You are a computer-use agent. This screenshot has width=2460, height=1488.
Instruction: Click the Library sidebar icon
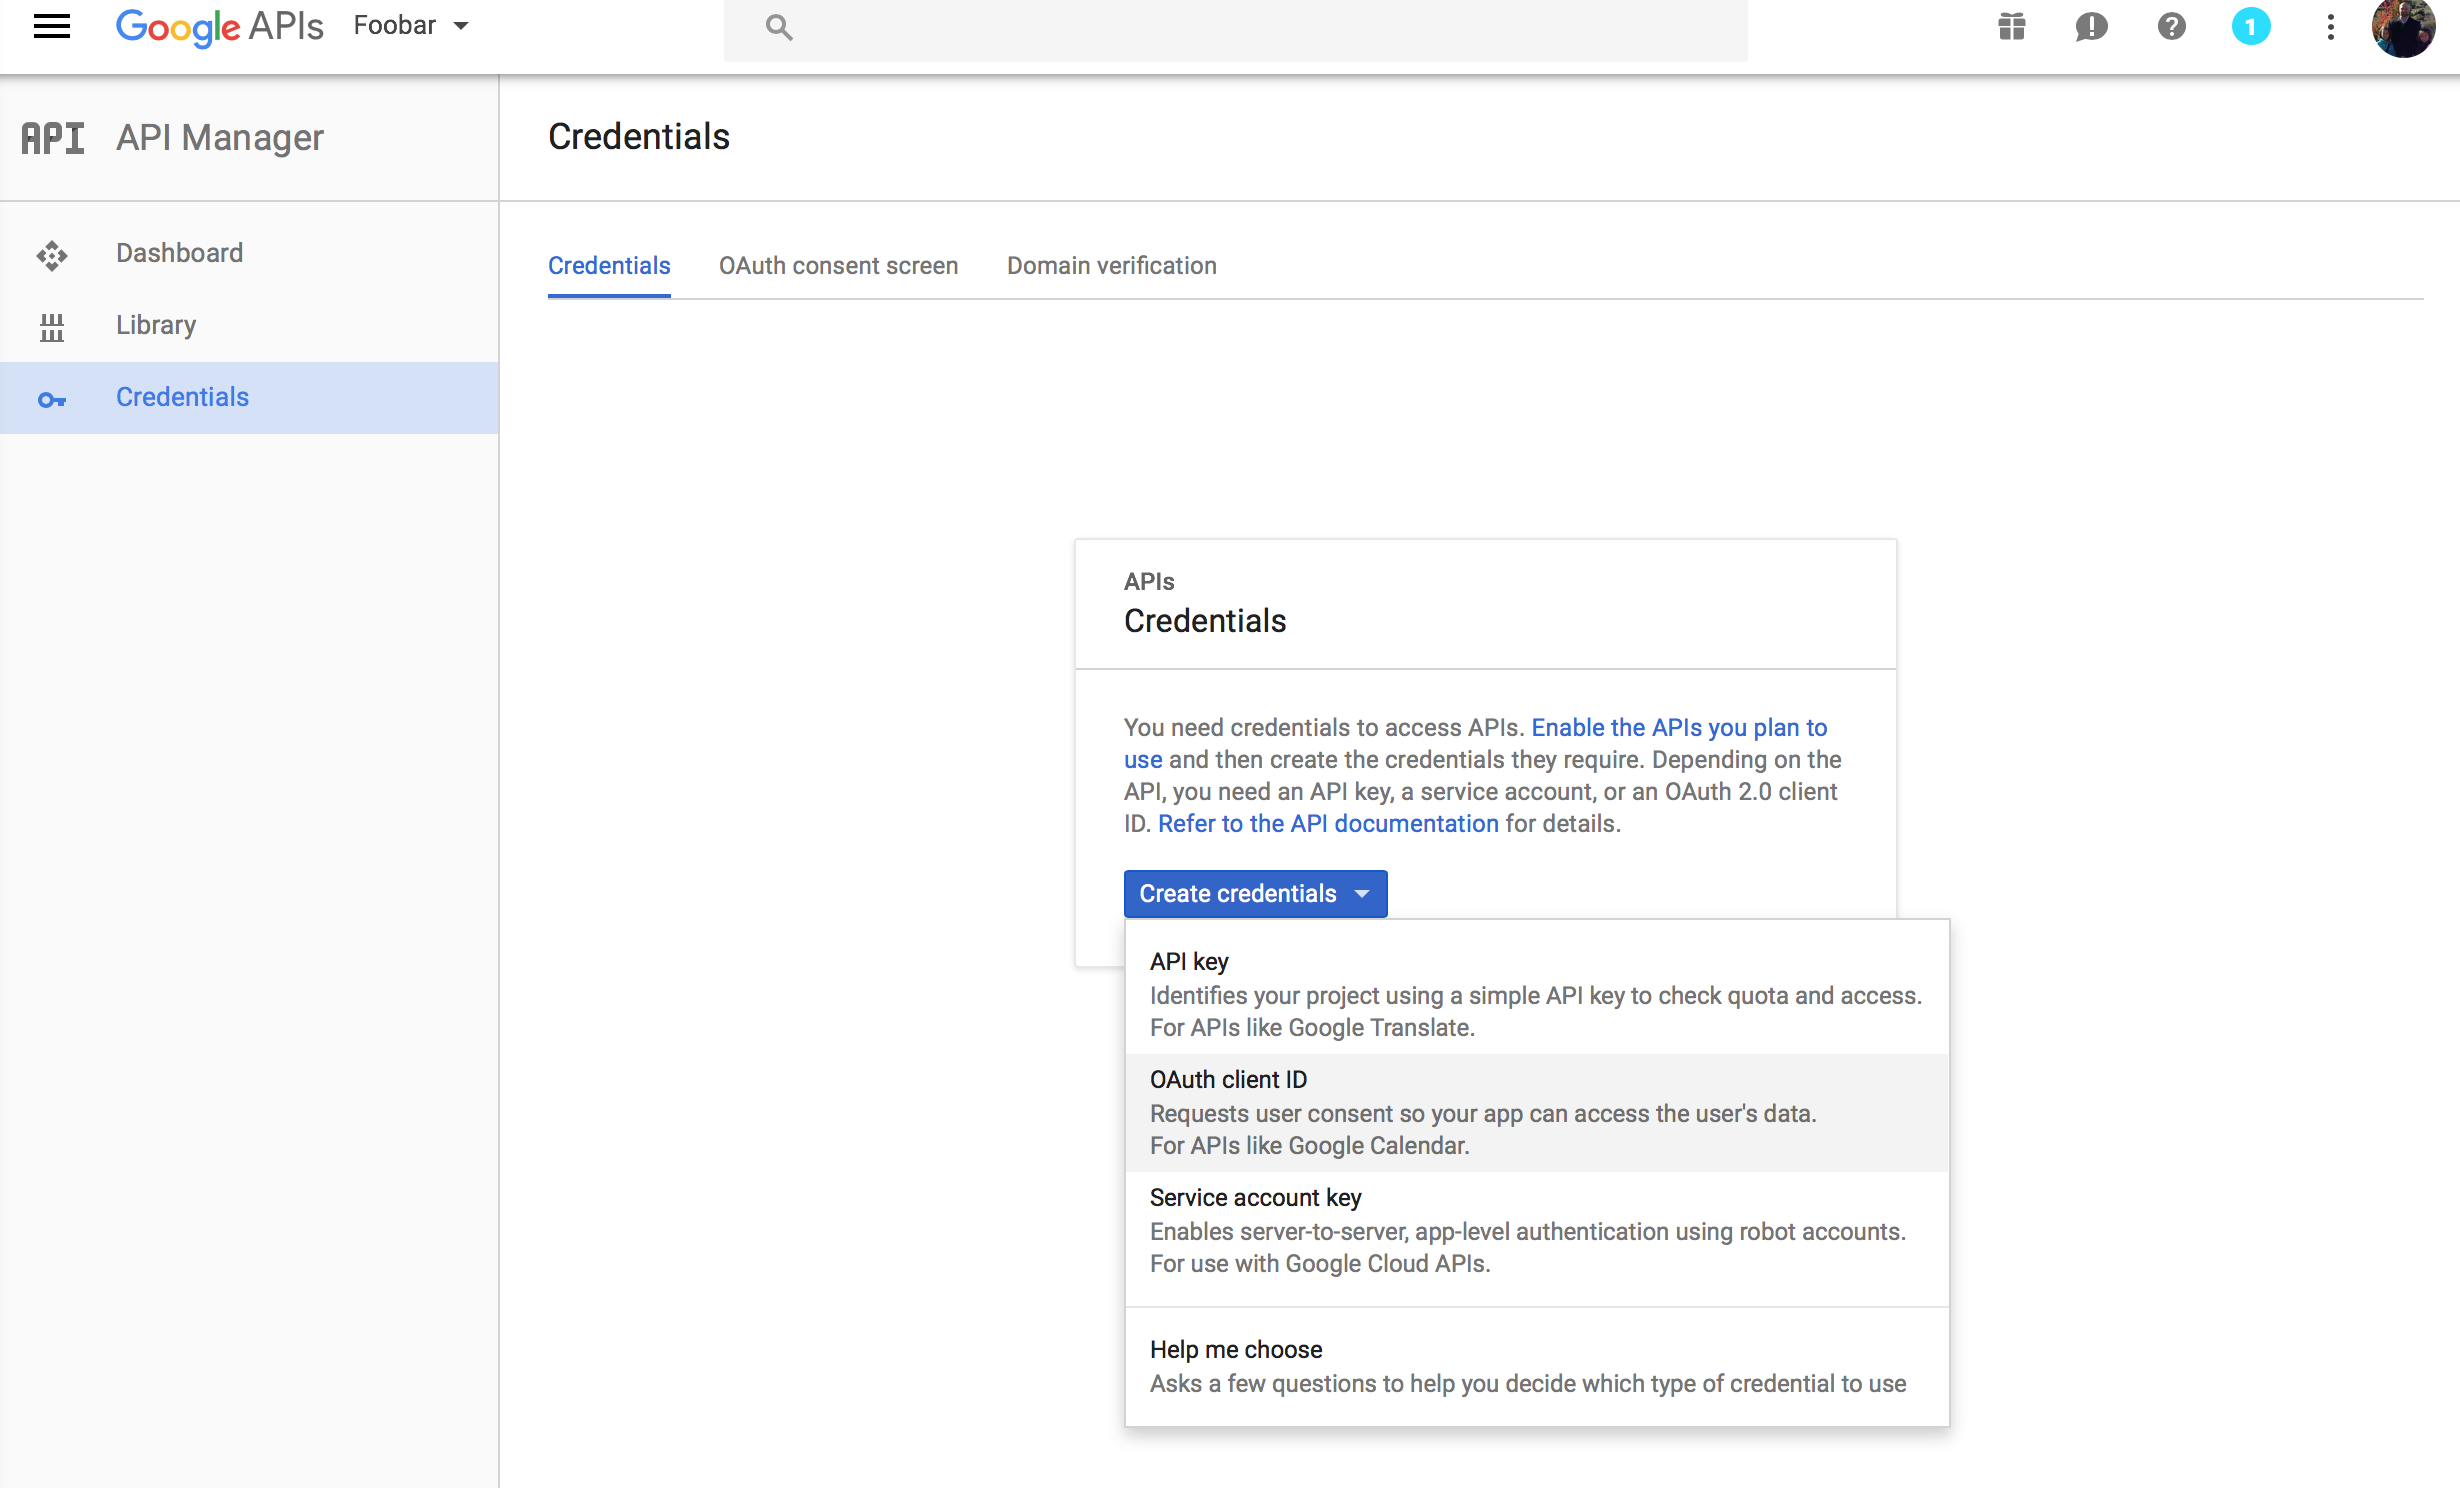click(52, 327)
